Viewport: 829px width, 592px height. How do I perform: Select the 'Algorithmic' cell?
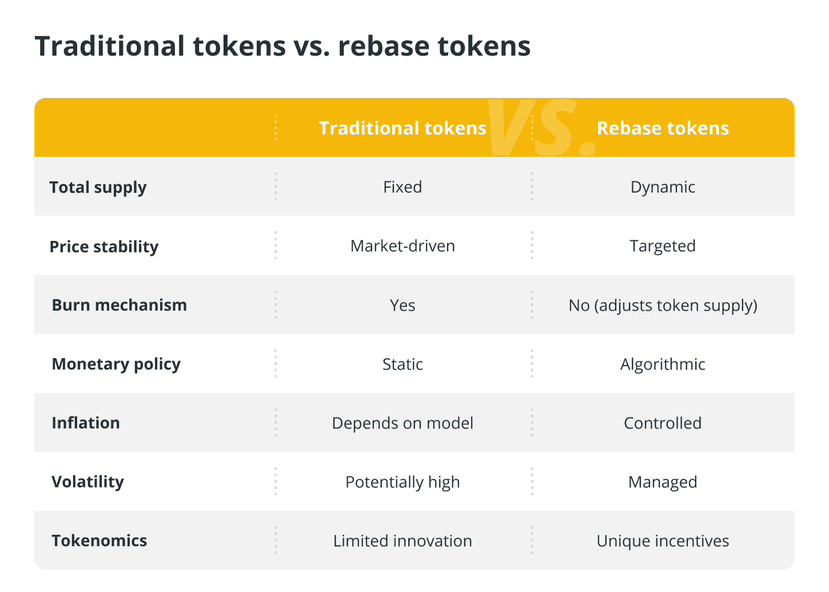(662, 364)
